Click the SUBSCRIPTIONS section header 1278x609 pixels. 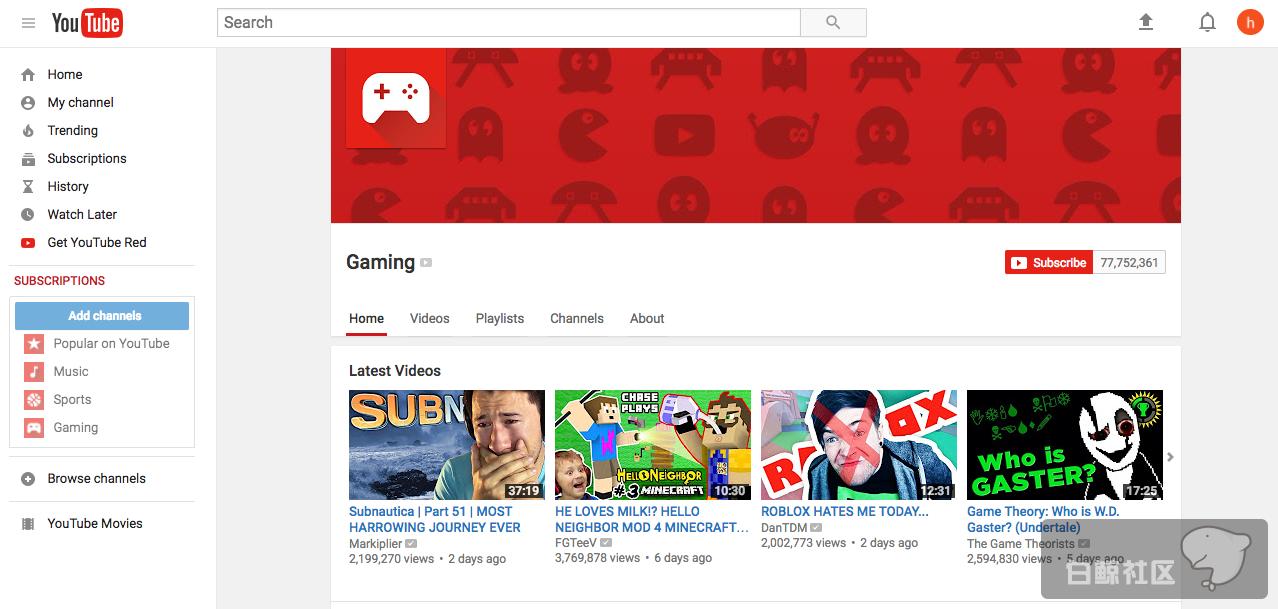point(59,281)
